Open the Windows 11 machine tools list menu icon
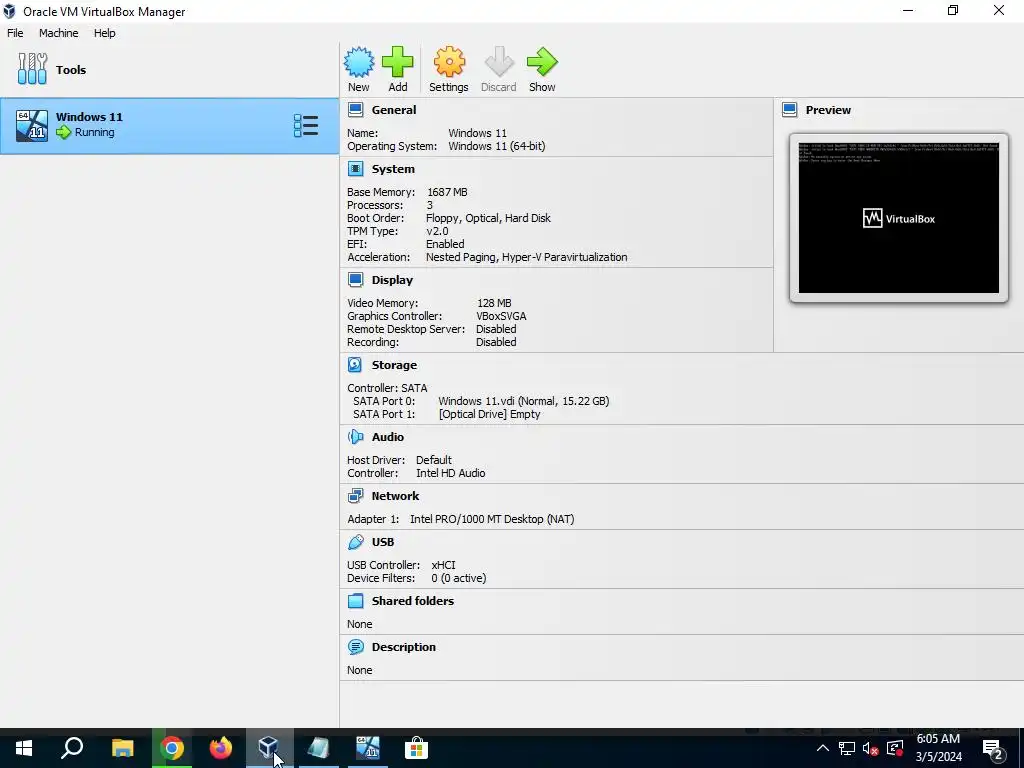 [306, 125]
